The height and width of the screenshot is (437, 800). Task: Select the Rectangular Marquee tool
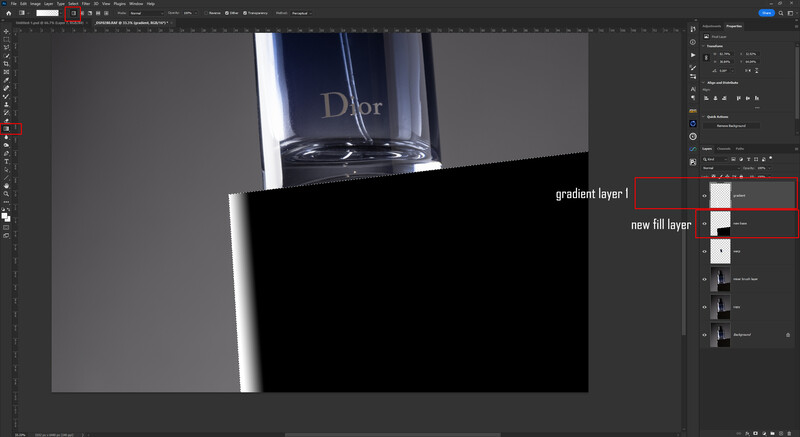tap(6, 39)
